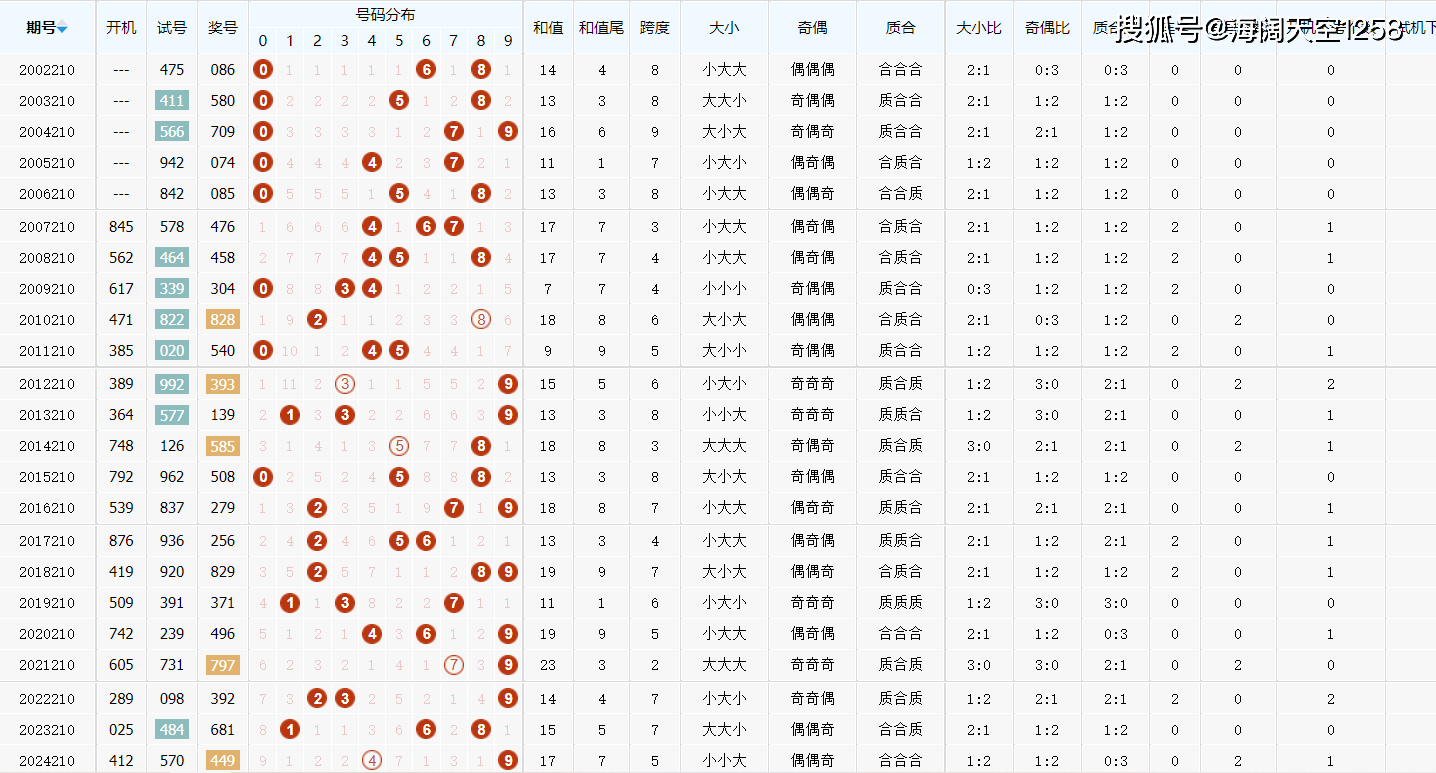Viewport: 1436px width, 773px height.
Task: Click highlighted 试号 566 in row 2004210
Action: (172, 132)
